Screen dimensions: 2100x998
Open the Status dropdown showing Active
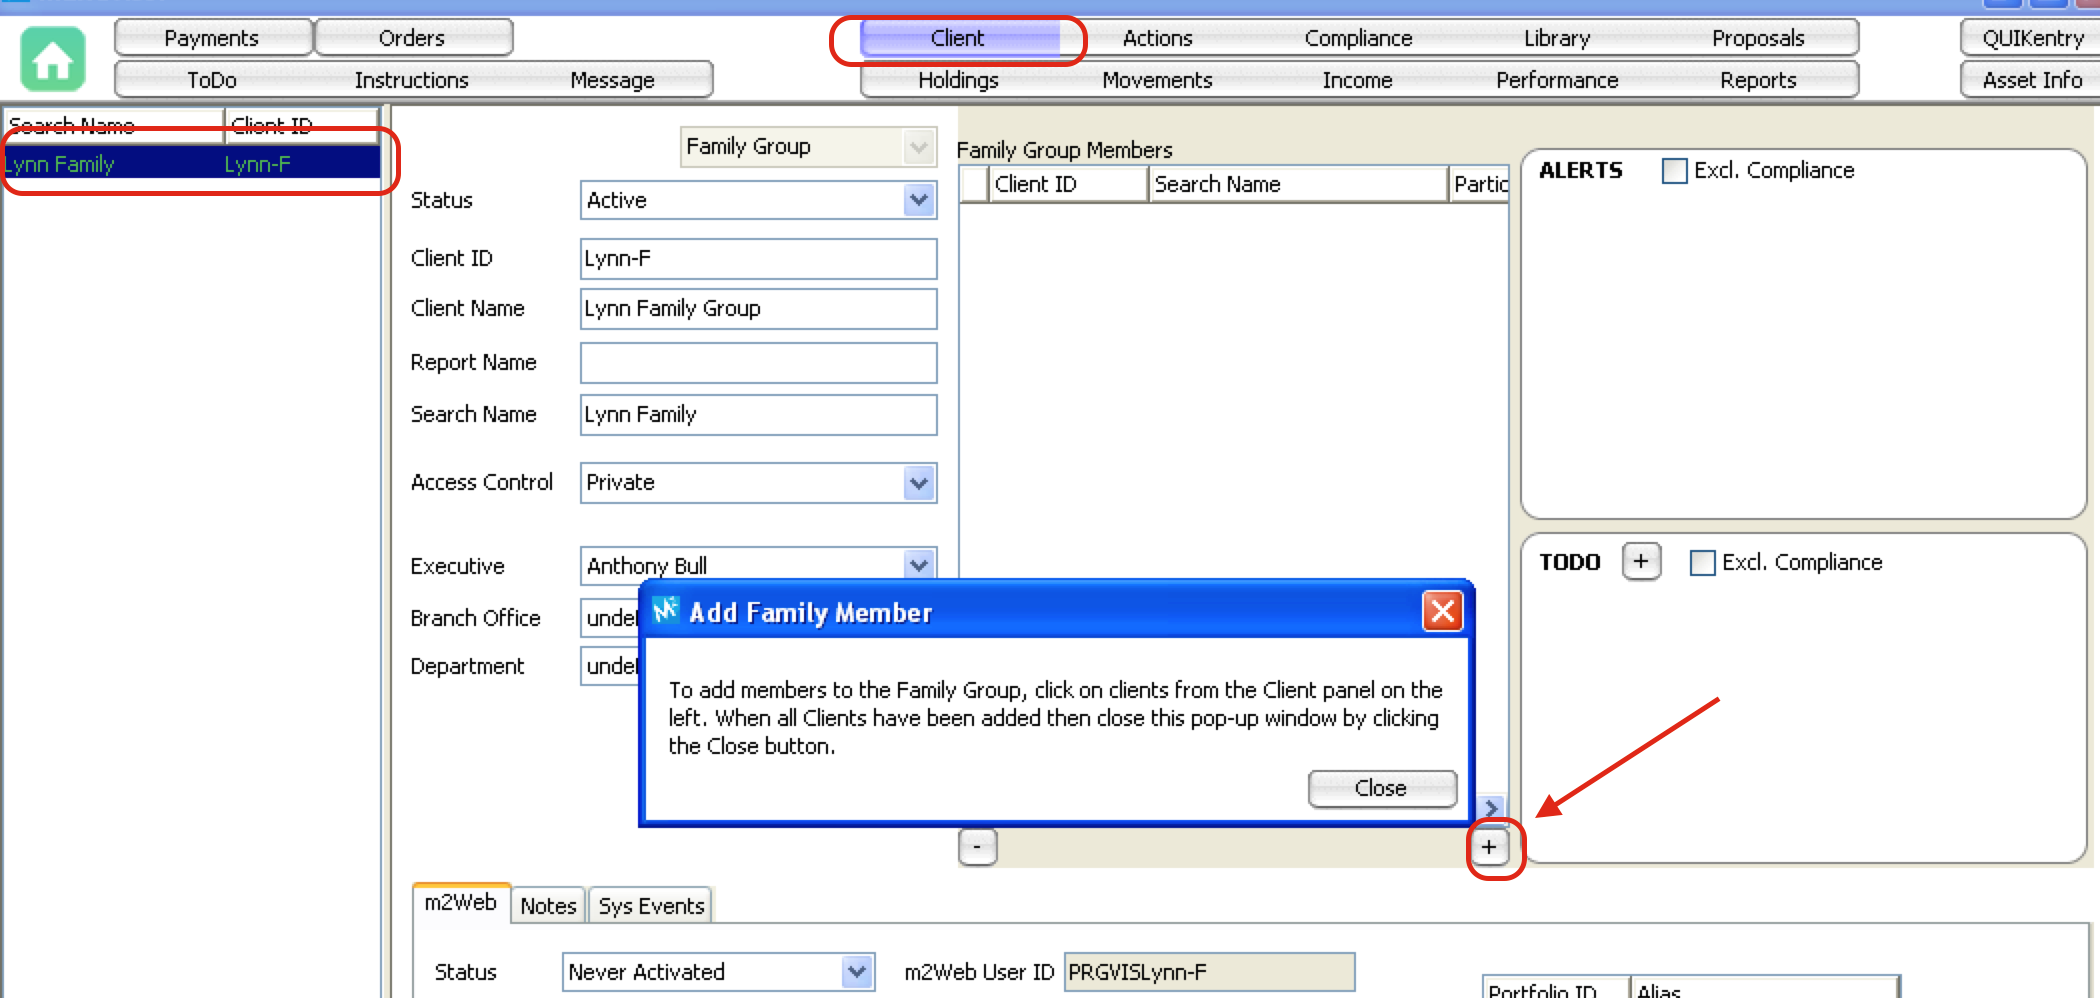tap(918, 200)
